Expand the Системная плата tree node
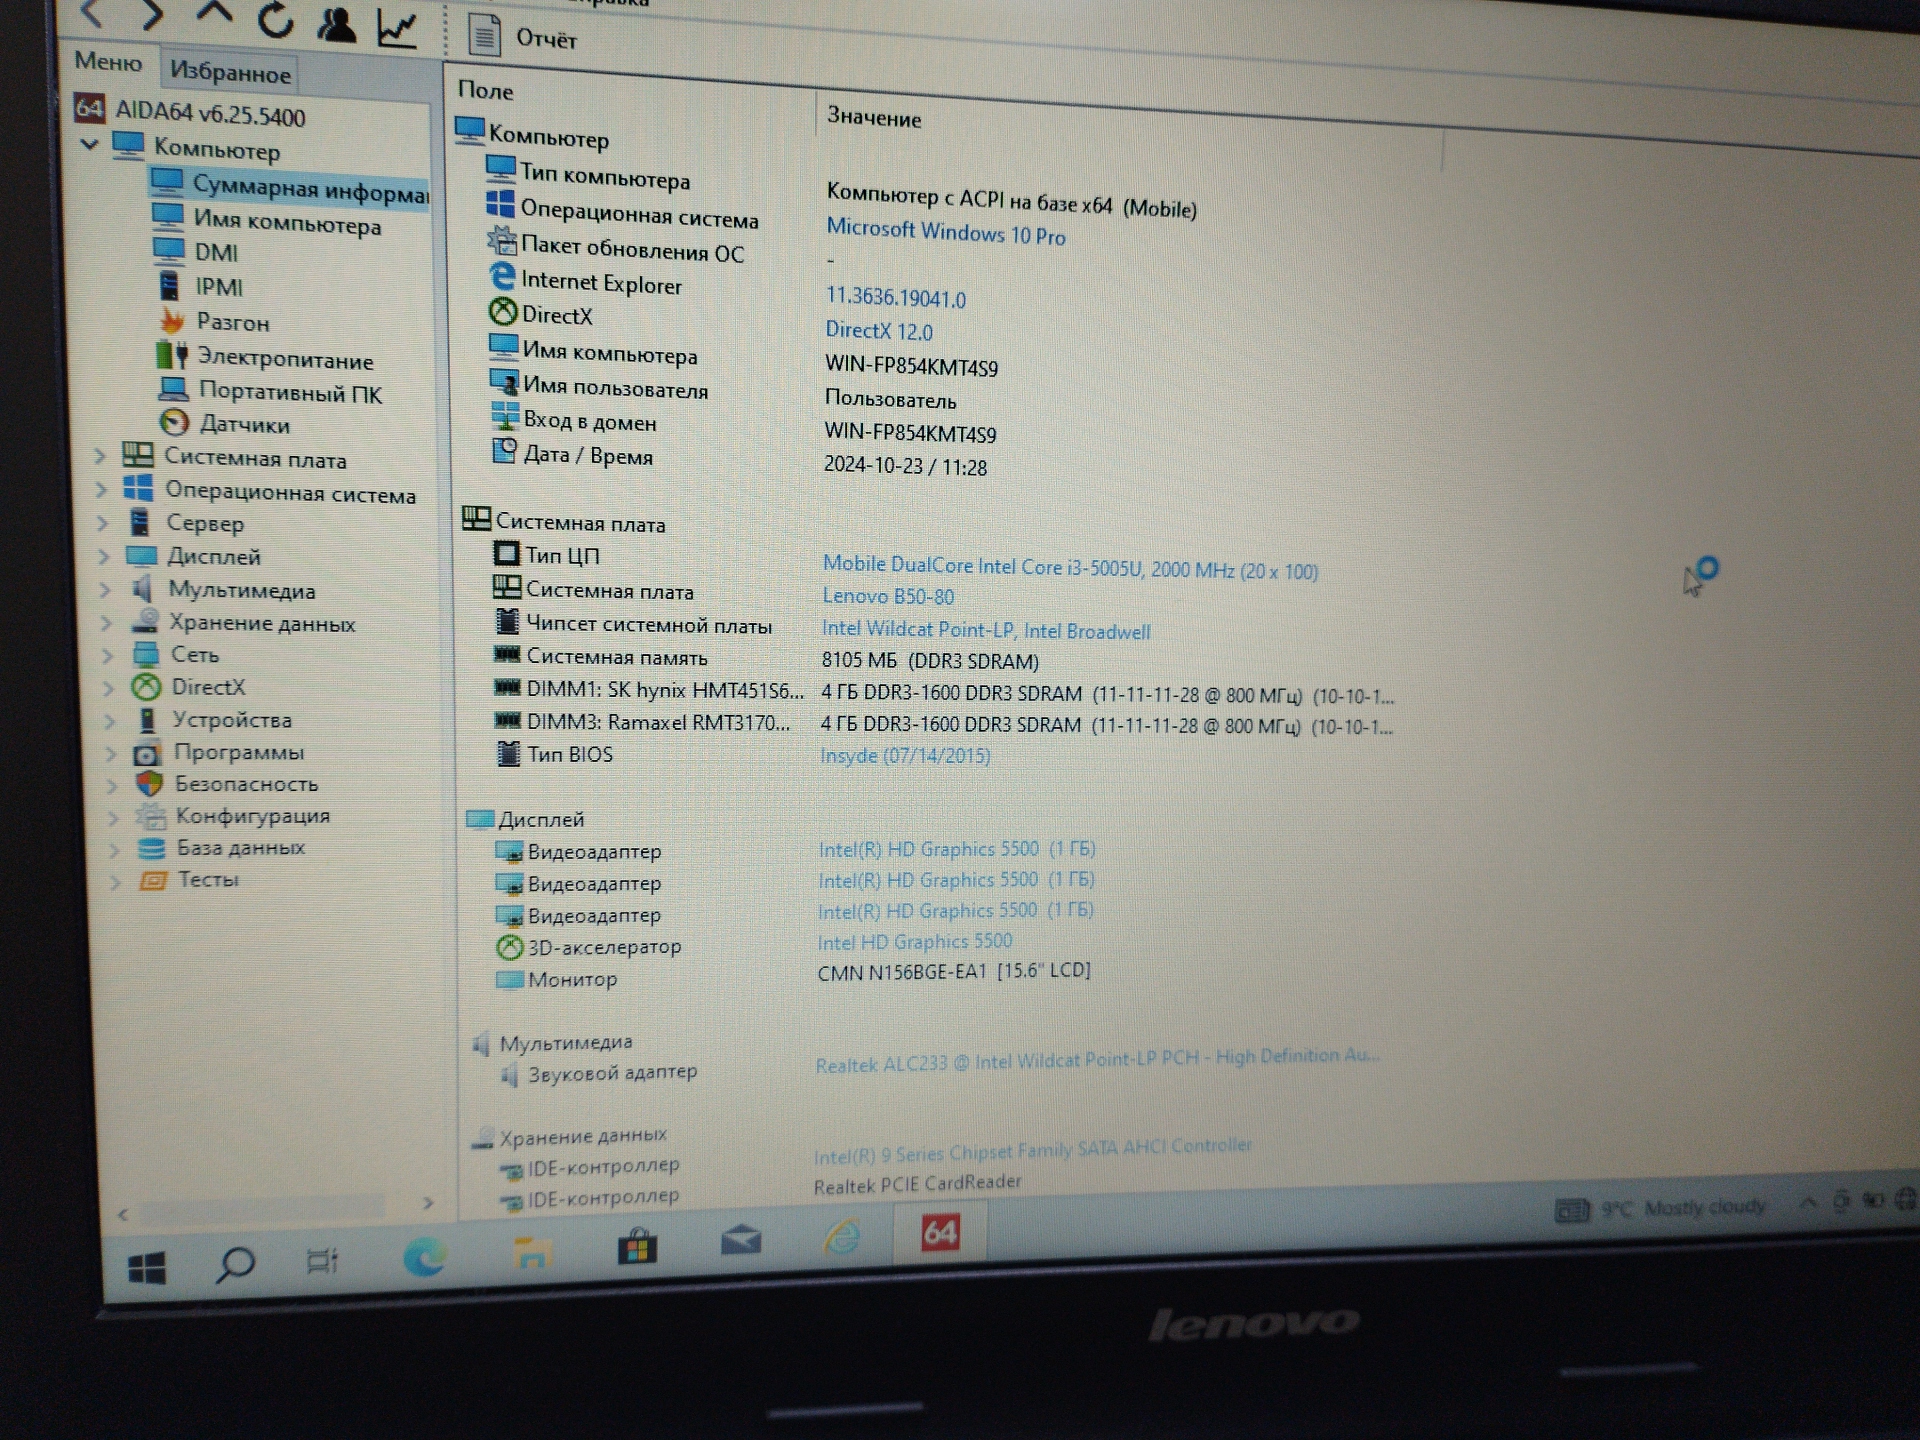 (x=100, y=456)
